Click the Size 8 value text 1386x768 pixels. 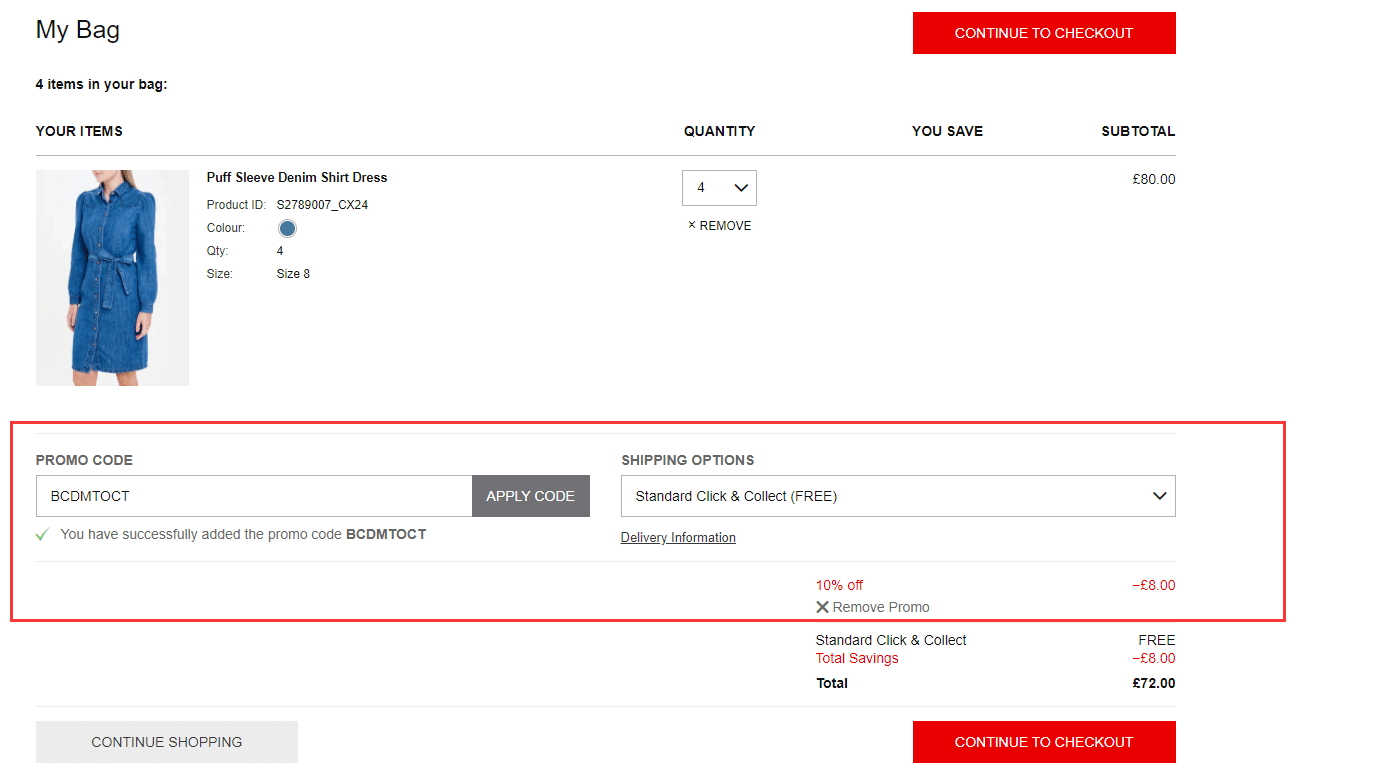pyautogui.click(x=293, y=274)
